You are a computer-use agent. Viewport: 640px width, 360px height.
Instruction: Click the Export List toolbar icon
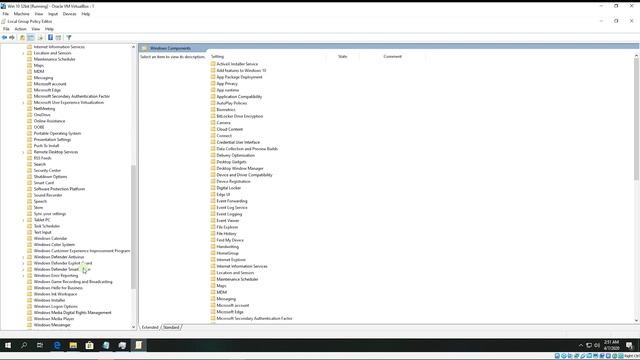coord(40,38)
